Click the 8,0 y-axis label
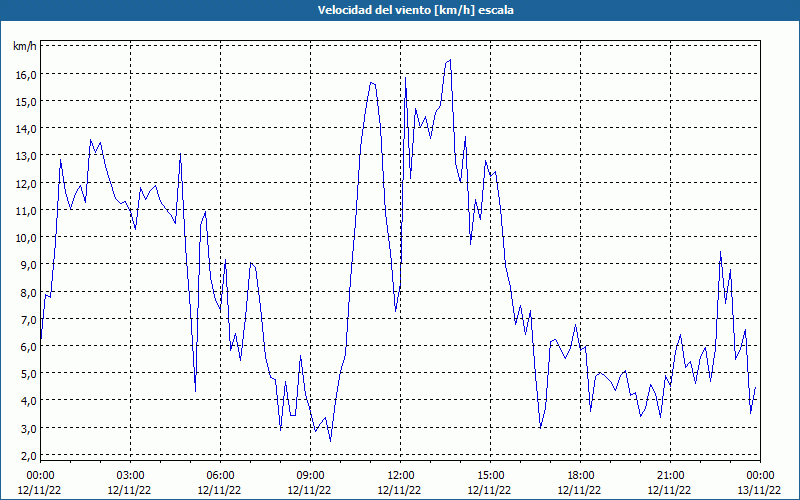The image size is (800, 500). click(29, 292)
